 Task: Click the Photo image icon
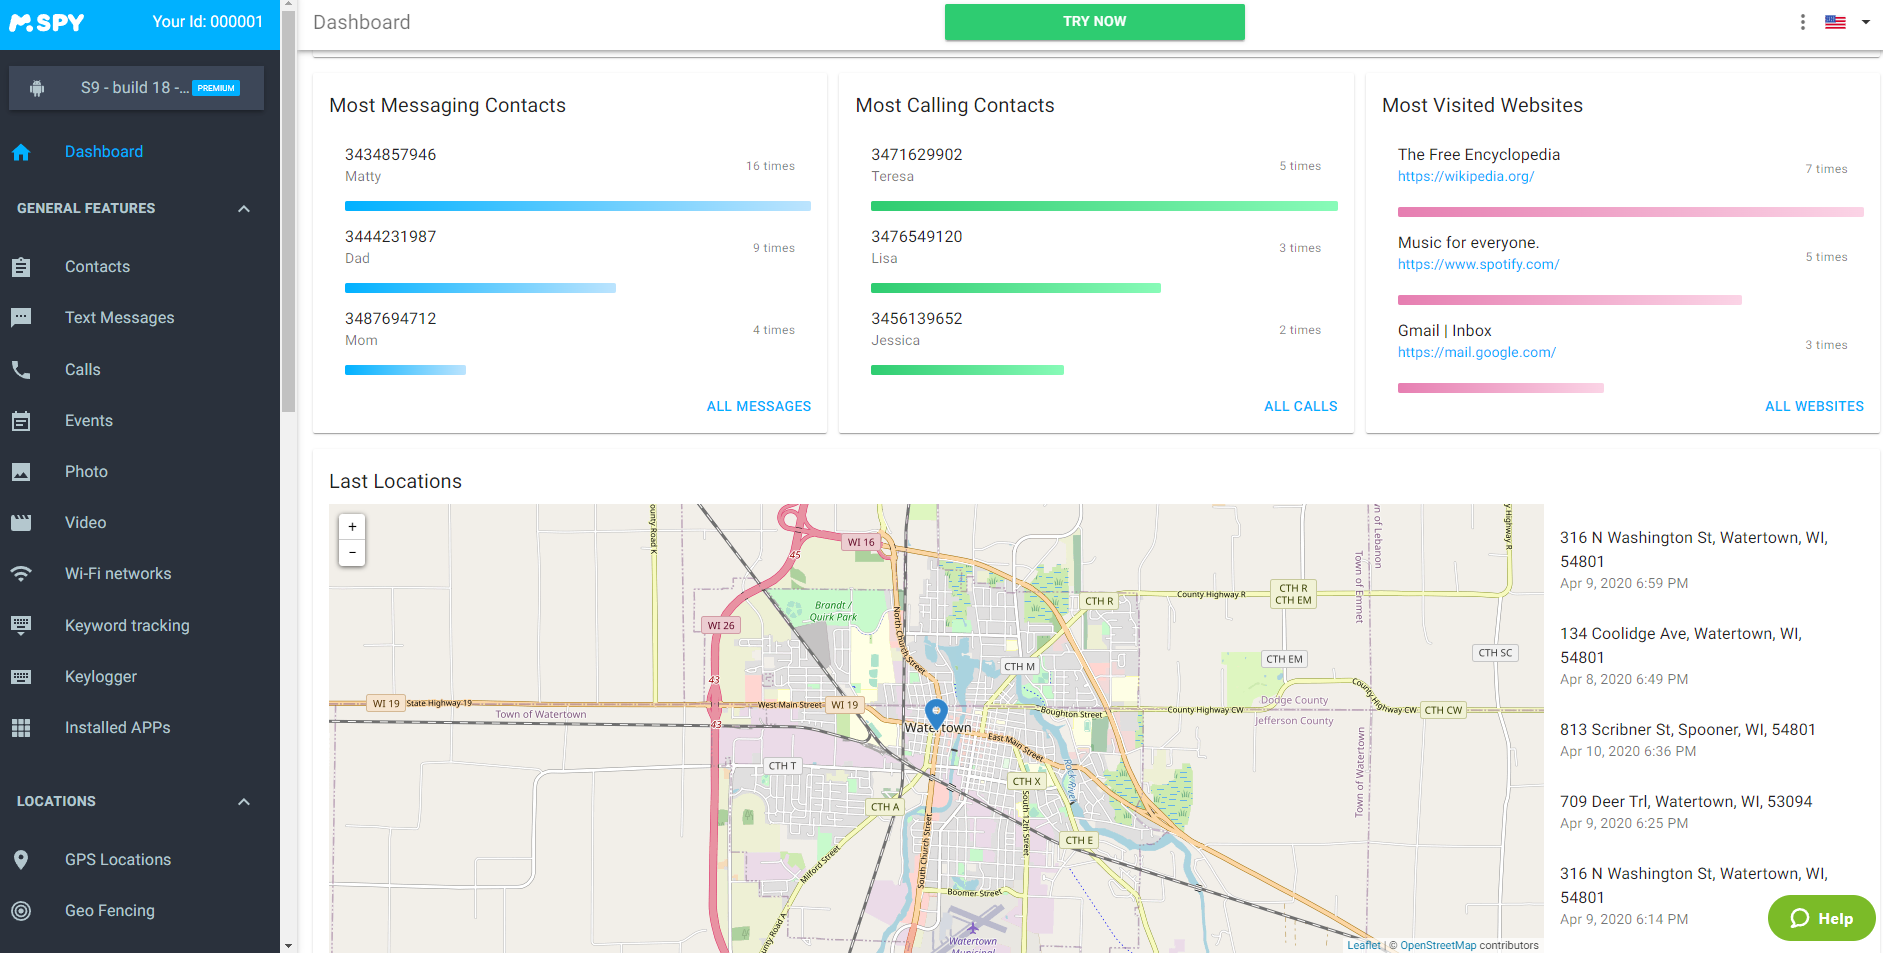(21, 472)
